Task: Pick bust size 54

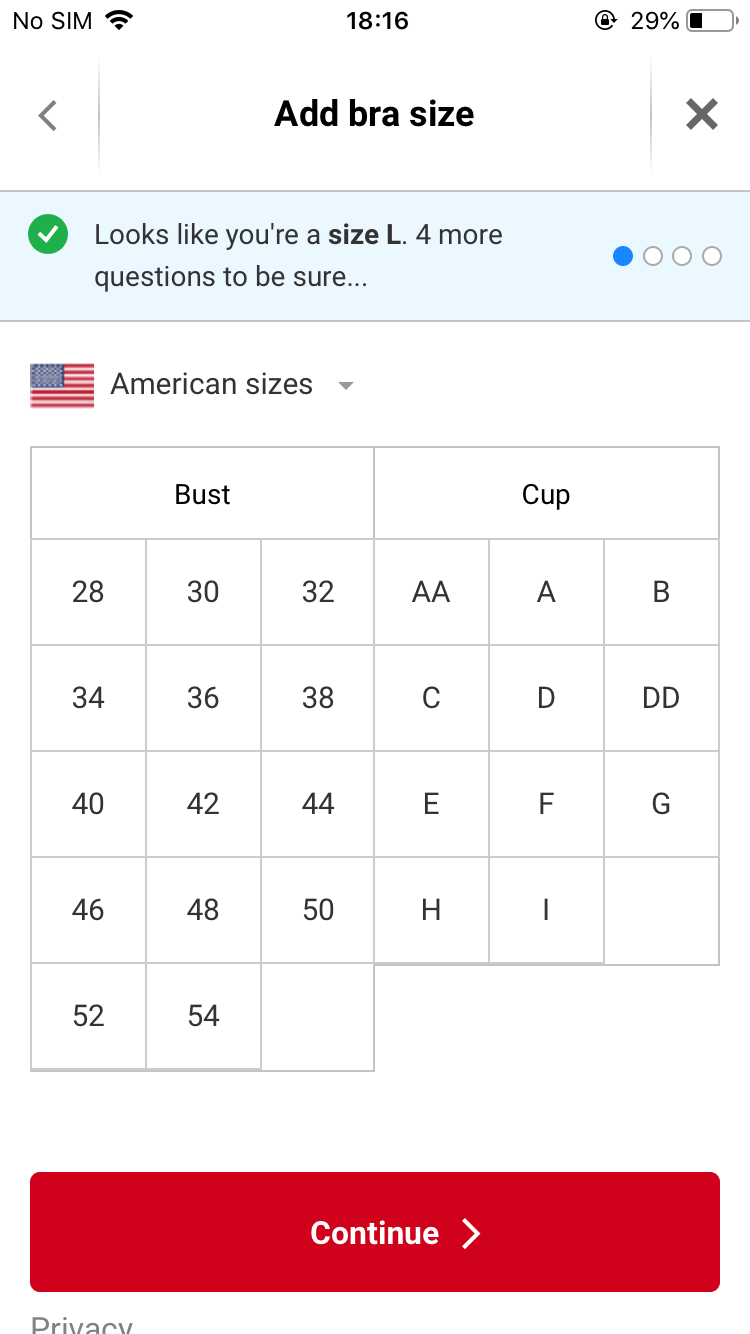Action: click(x=203, y=1016)
